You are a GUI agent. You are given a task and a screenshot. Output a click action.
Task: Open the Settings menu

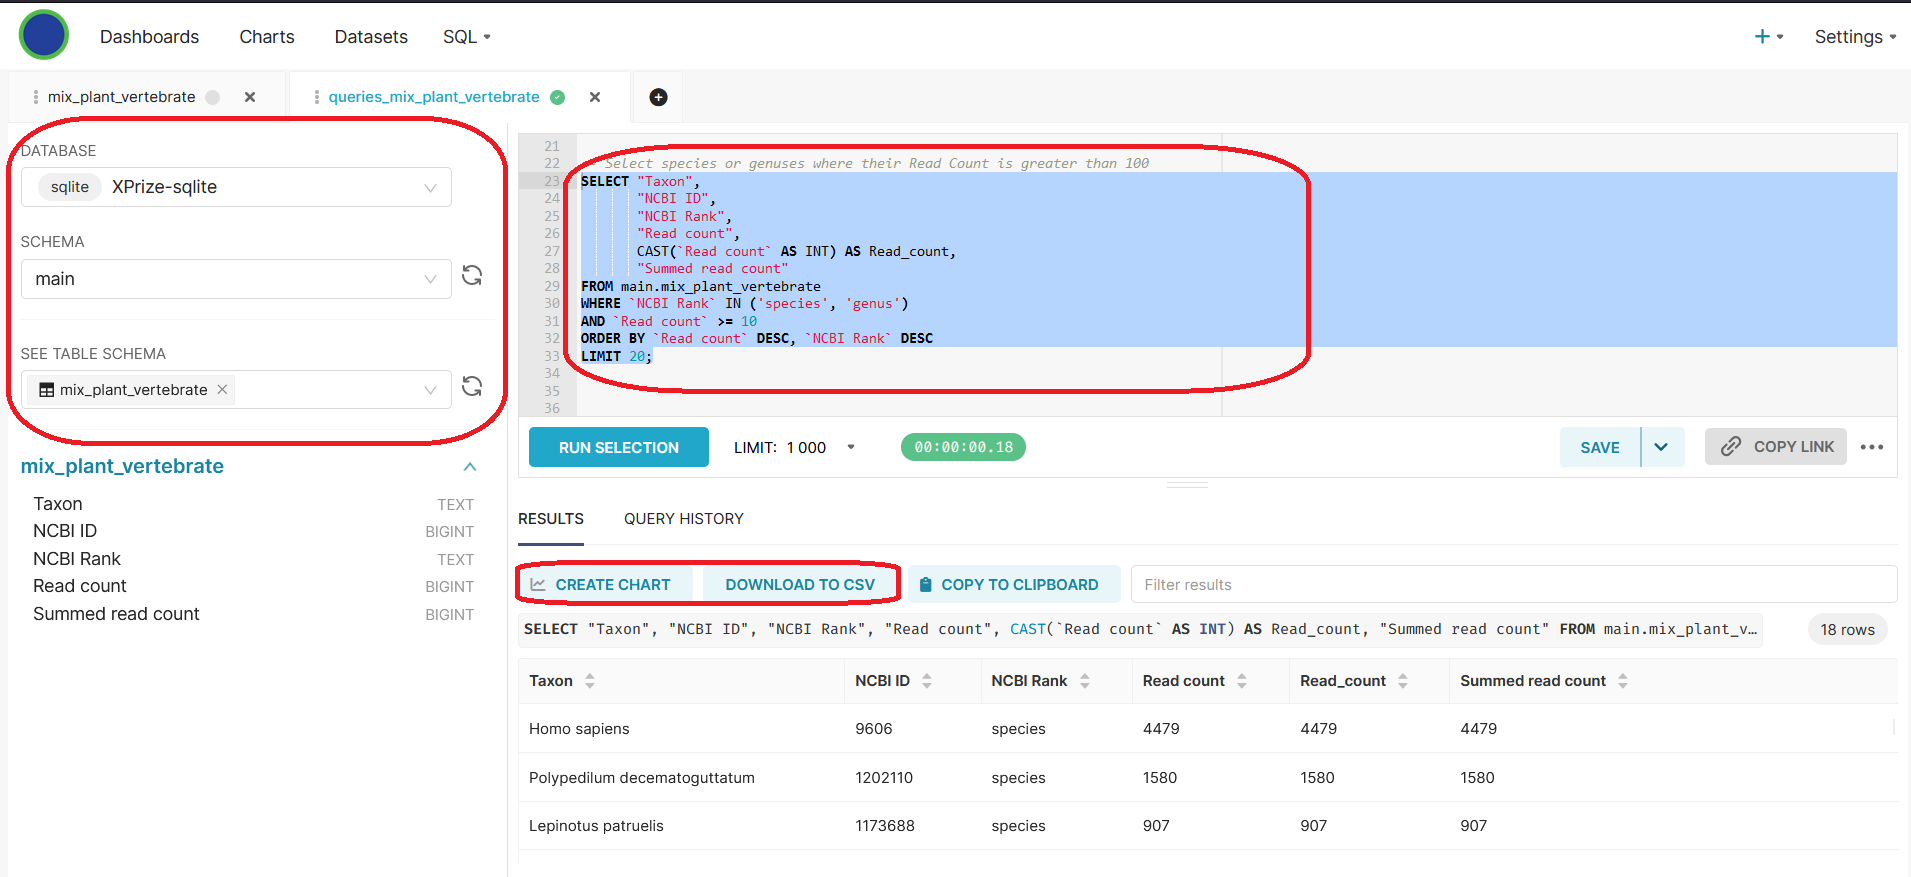[1855, 37]
